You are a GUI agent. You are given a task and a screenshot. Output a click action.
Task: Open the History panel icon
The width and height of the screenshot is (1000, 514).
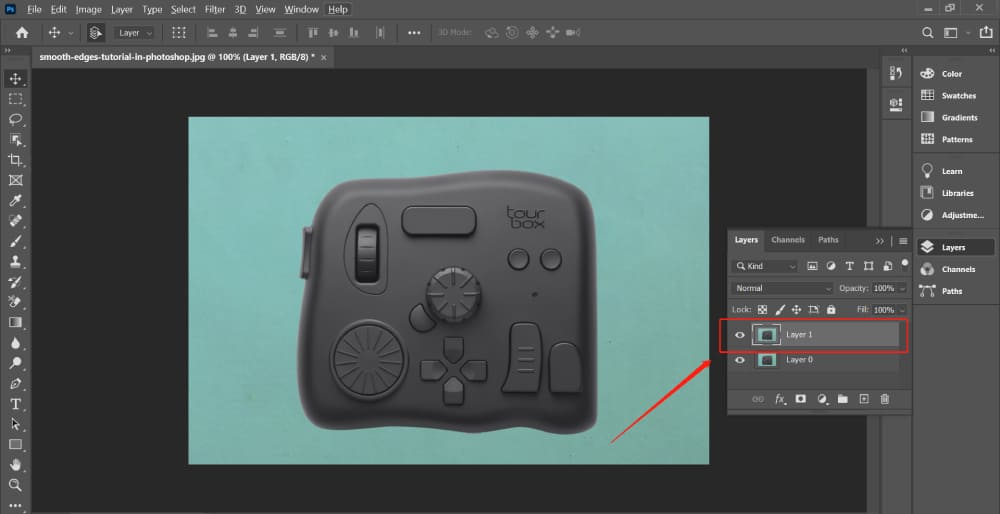pyautogui.click(x=895, y=74)
